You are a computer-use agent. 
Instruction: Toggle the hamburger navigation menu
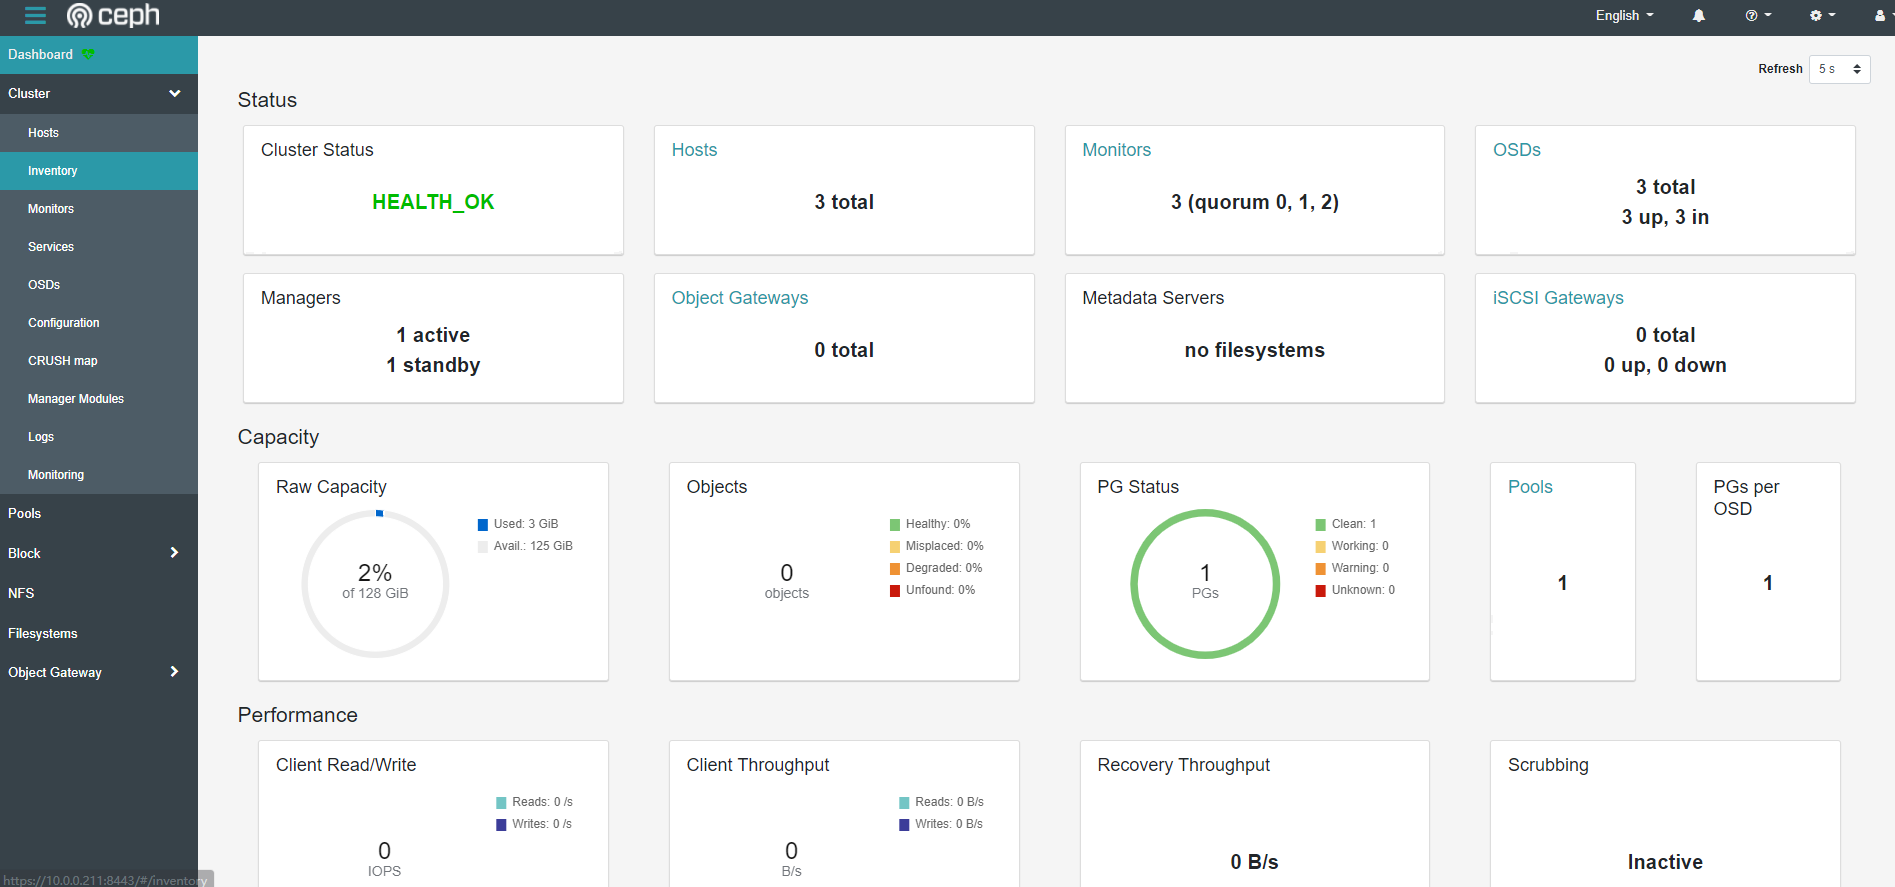35,15
